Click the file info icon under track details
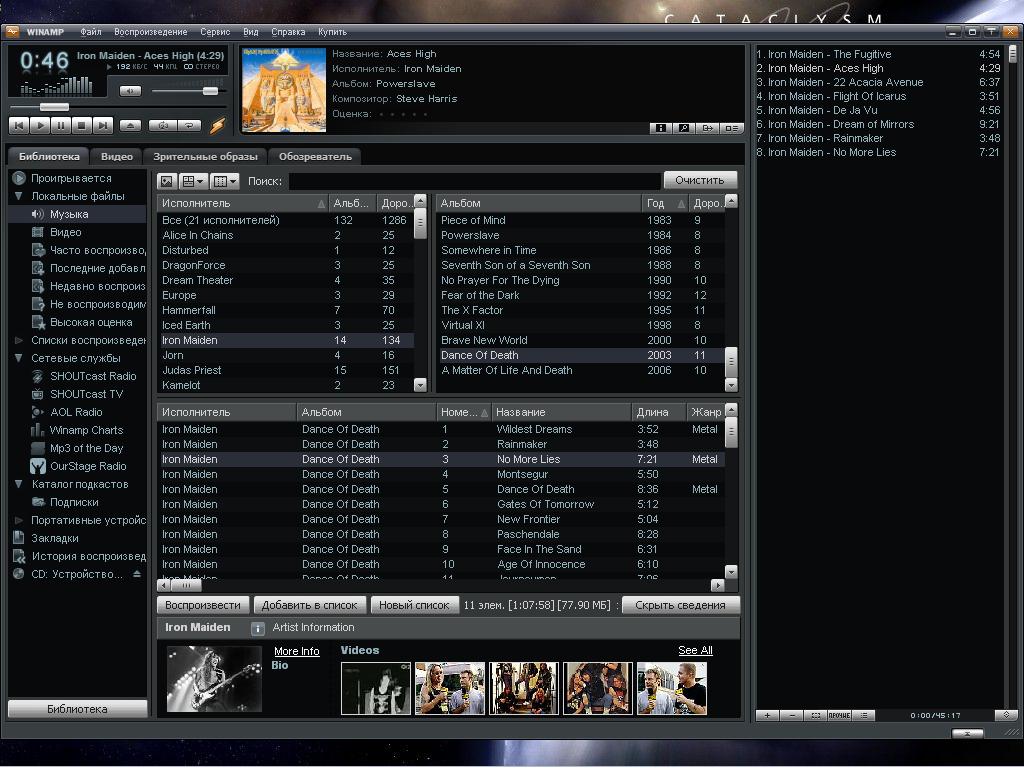The width and height of the screenshot is (1024, 768). 660,128
